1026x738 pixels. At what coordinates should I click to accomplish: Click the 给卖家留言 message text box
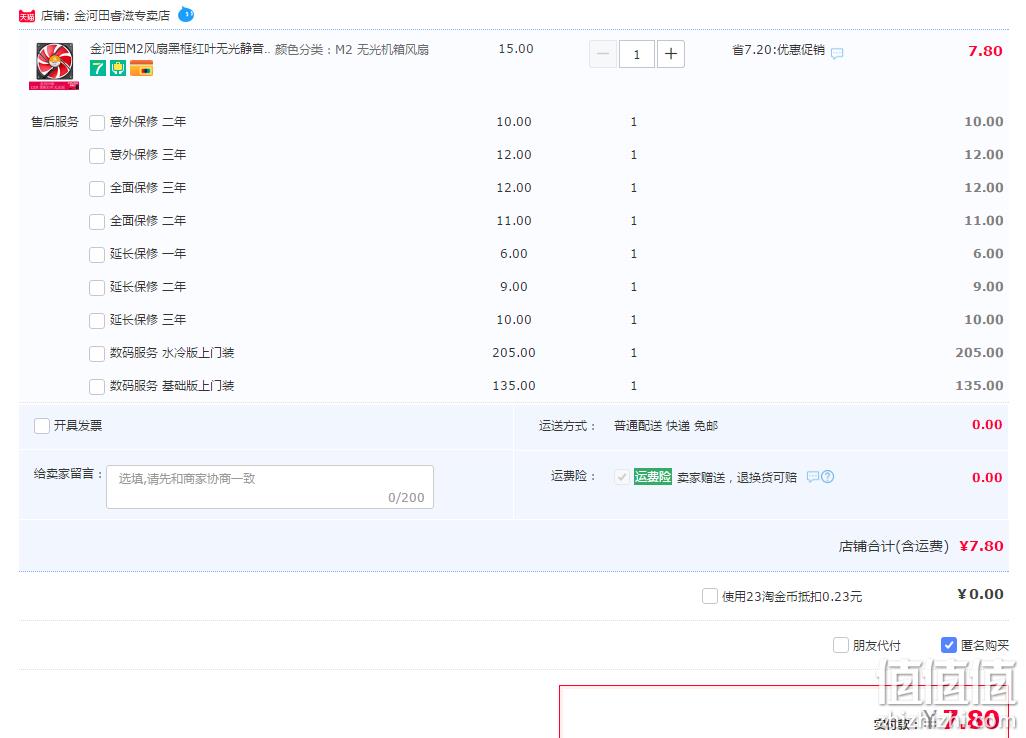tap(270, 487)
